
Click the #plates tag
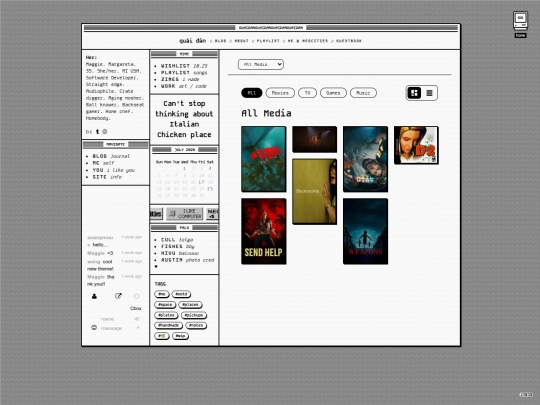[166, 315]
